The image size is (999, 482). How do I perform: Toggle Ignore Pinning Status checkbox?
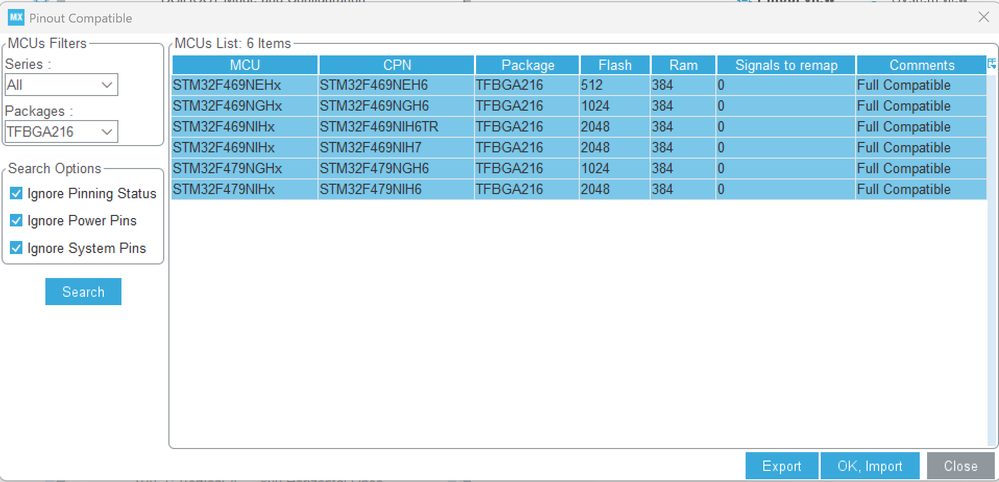(x=17, y=194)
